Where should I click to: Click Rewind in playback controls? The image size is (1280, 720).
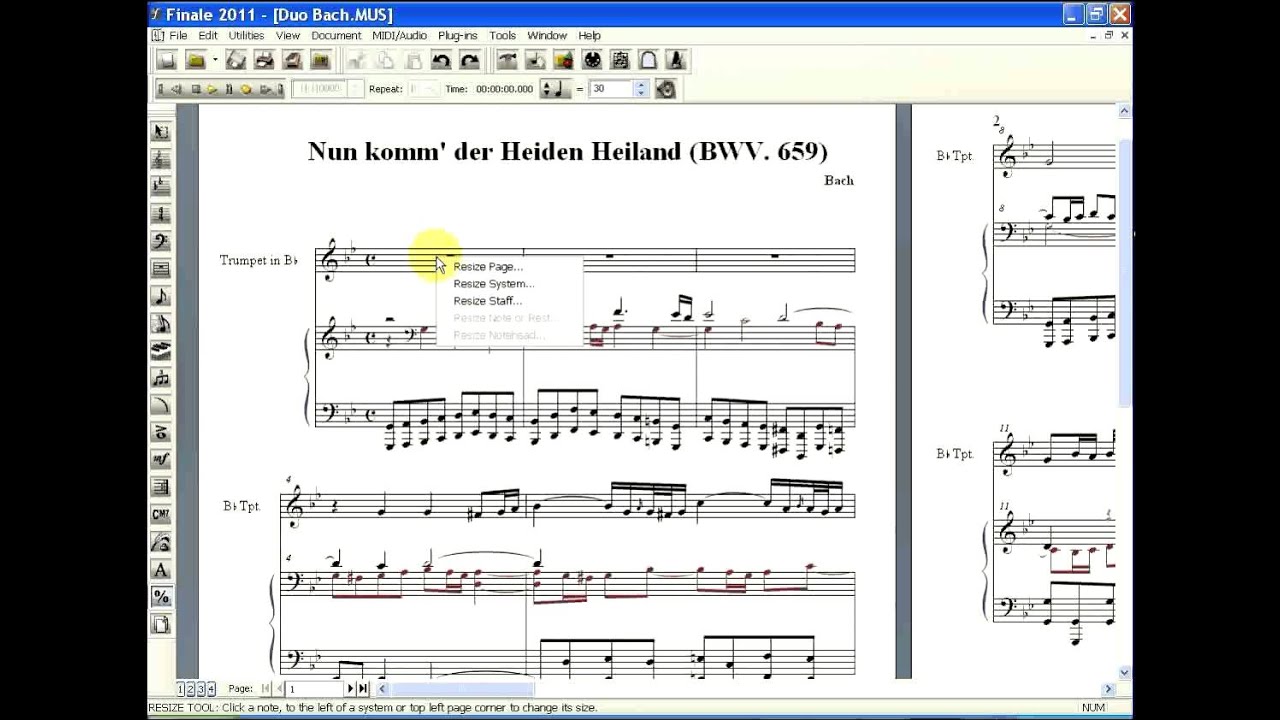click(177, 89)
